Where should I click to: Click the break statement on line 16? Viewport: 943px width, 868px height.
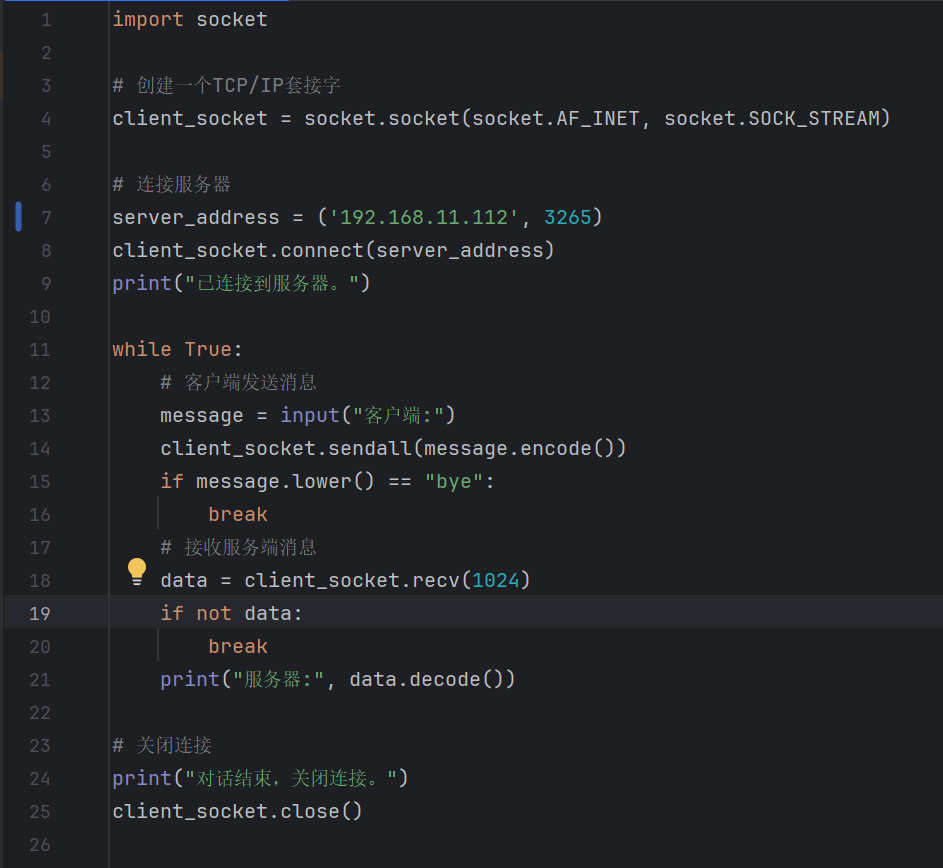coord(238,514)
